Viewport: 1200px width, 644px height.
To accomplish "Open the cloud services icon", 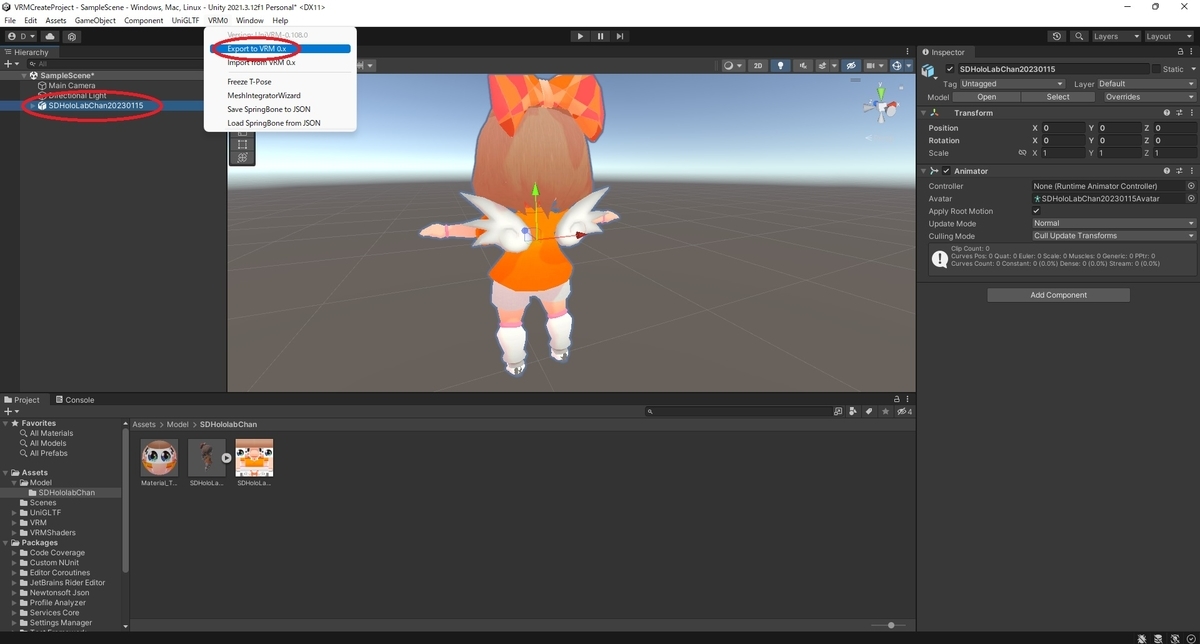I will 50,36.
